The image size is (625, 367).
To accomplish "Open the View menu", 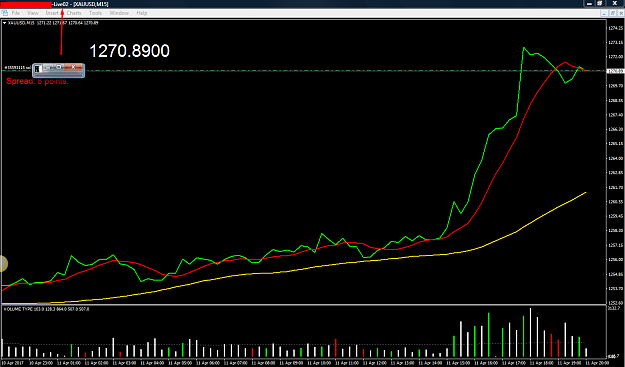I will click(33, 13).
